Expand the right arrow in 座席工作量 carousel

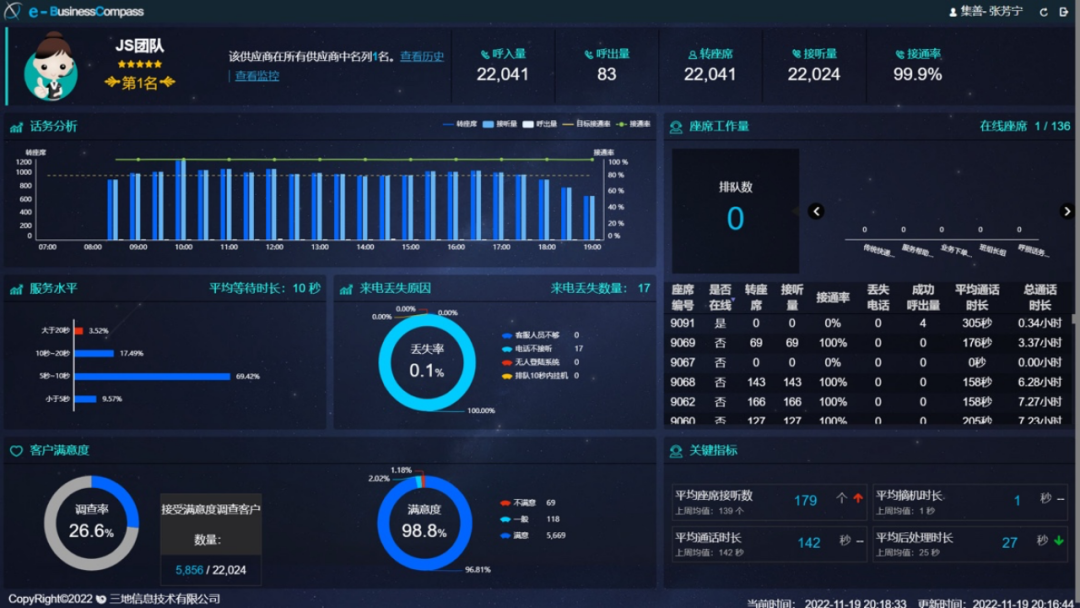[1068, 211]
